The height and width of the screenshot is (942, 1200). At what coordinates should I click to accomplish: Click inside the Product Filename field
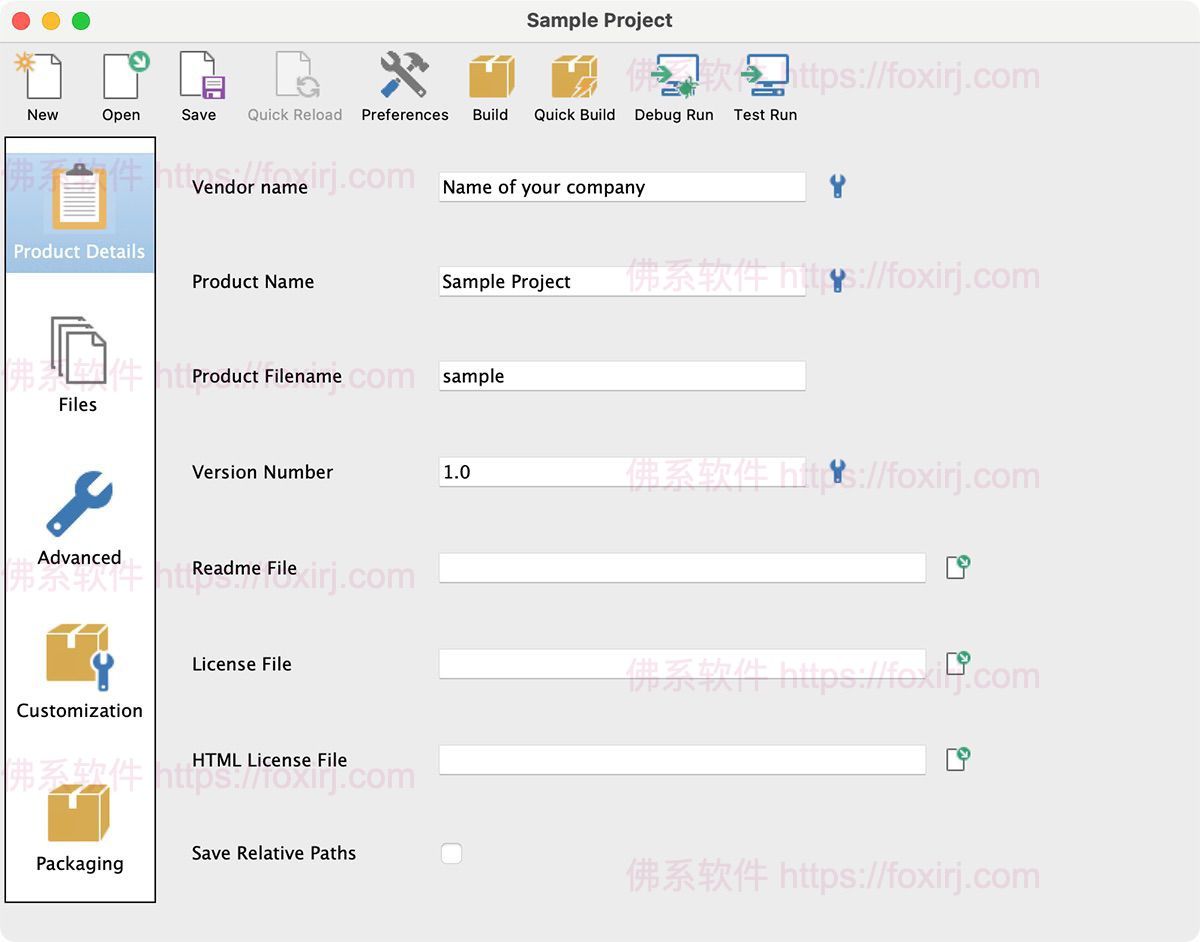[620, 376]
